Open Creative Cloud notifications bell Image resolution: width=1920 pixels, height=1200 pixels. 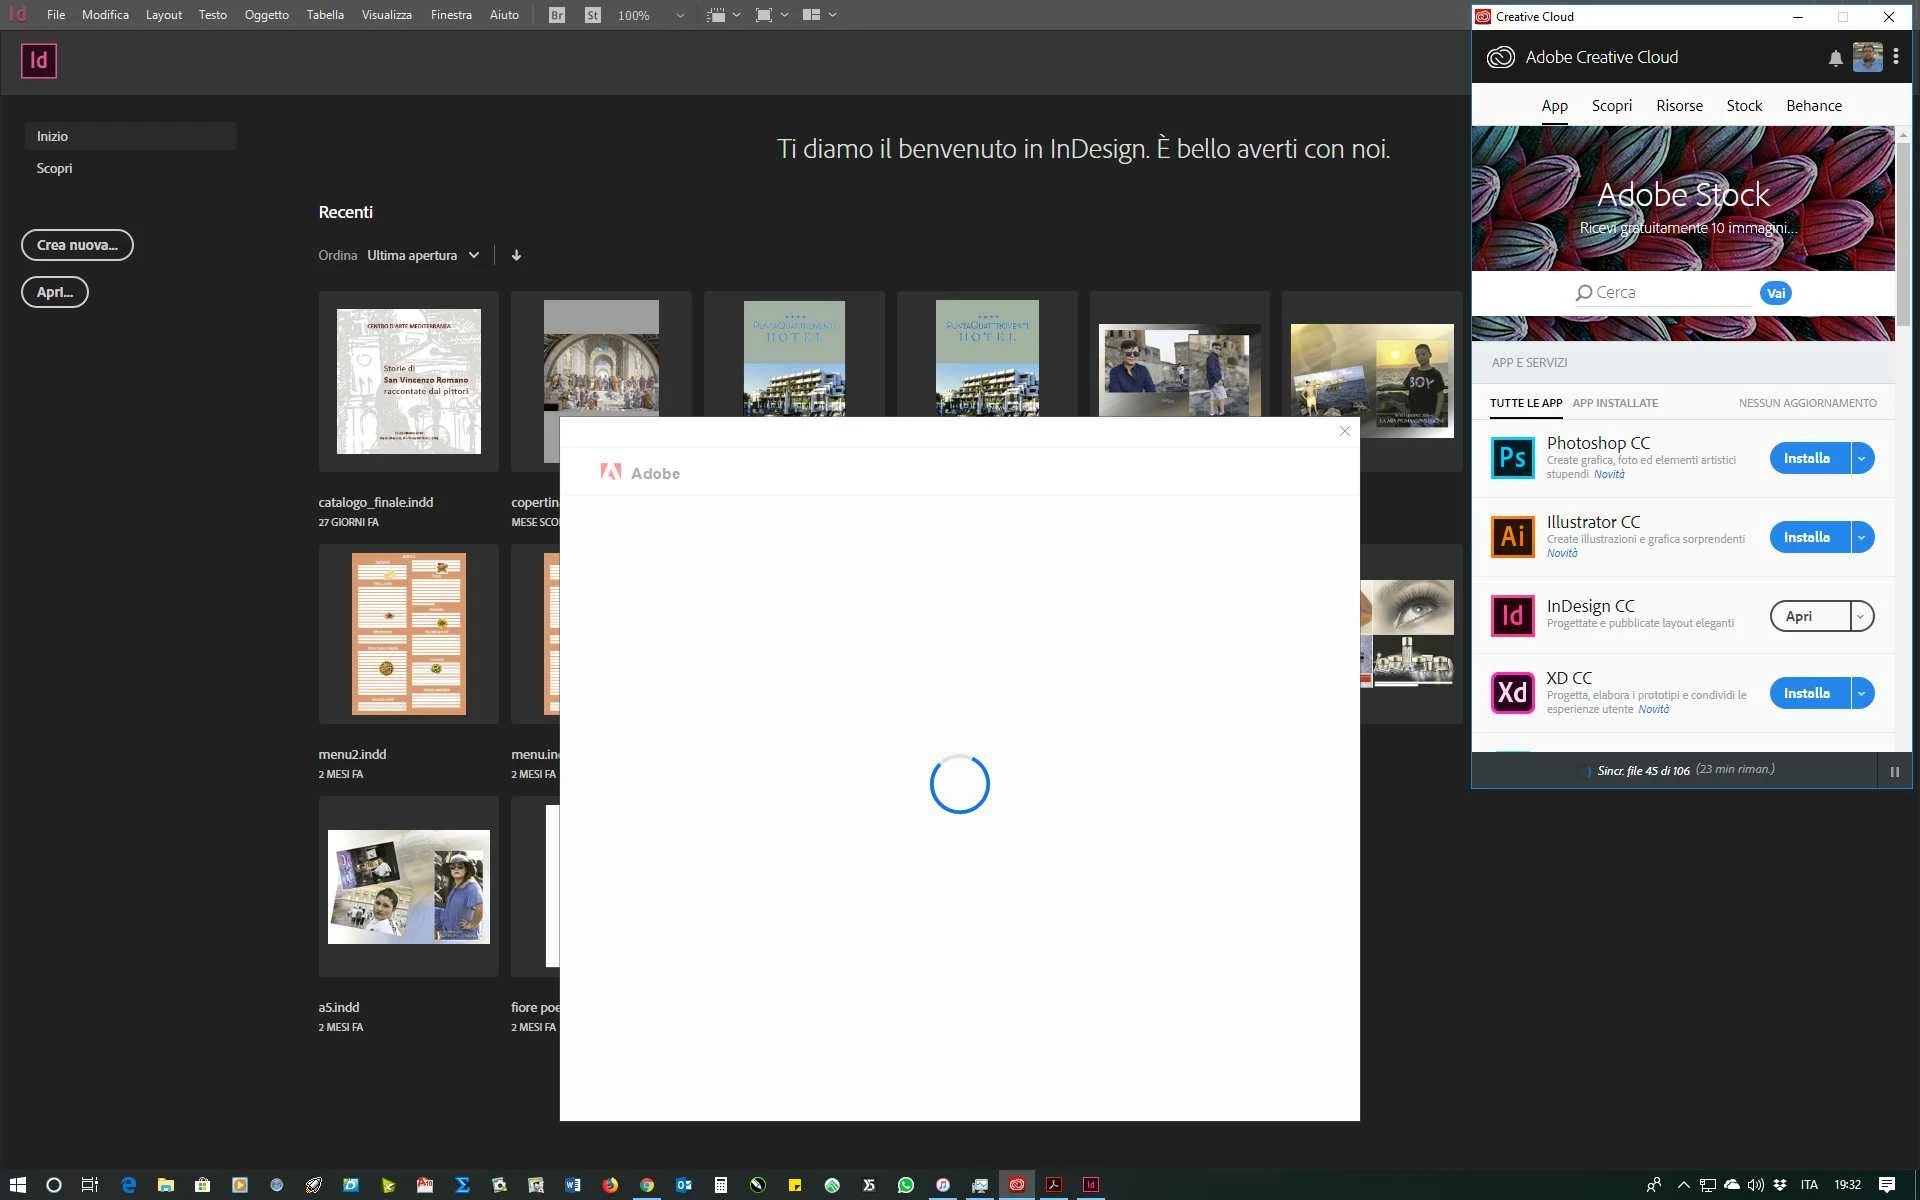point(1835,58)
